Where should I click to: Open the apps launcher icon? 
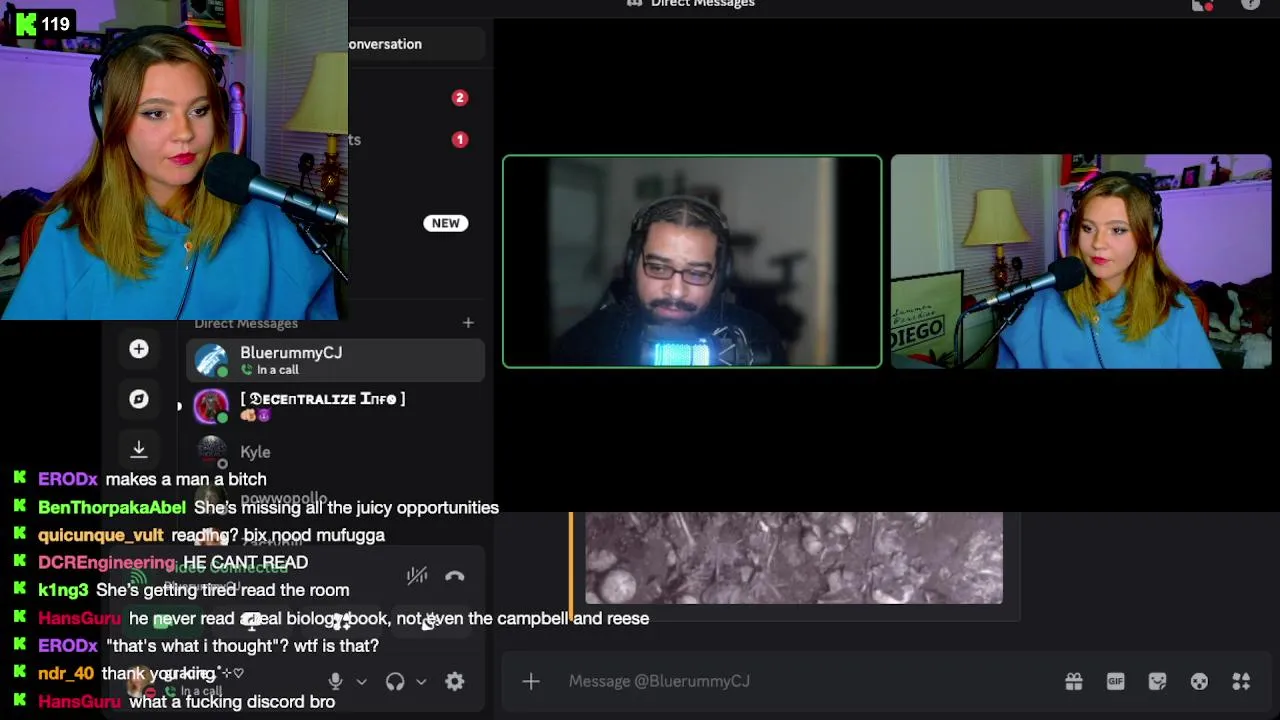[x=1241, y=681]
